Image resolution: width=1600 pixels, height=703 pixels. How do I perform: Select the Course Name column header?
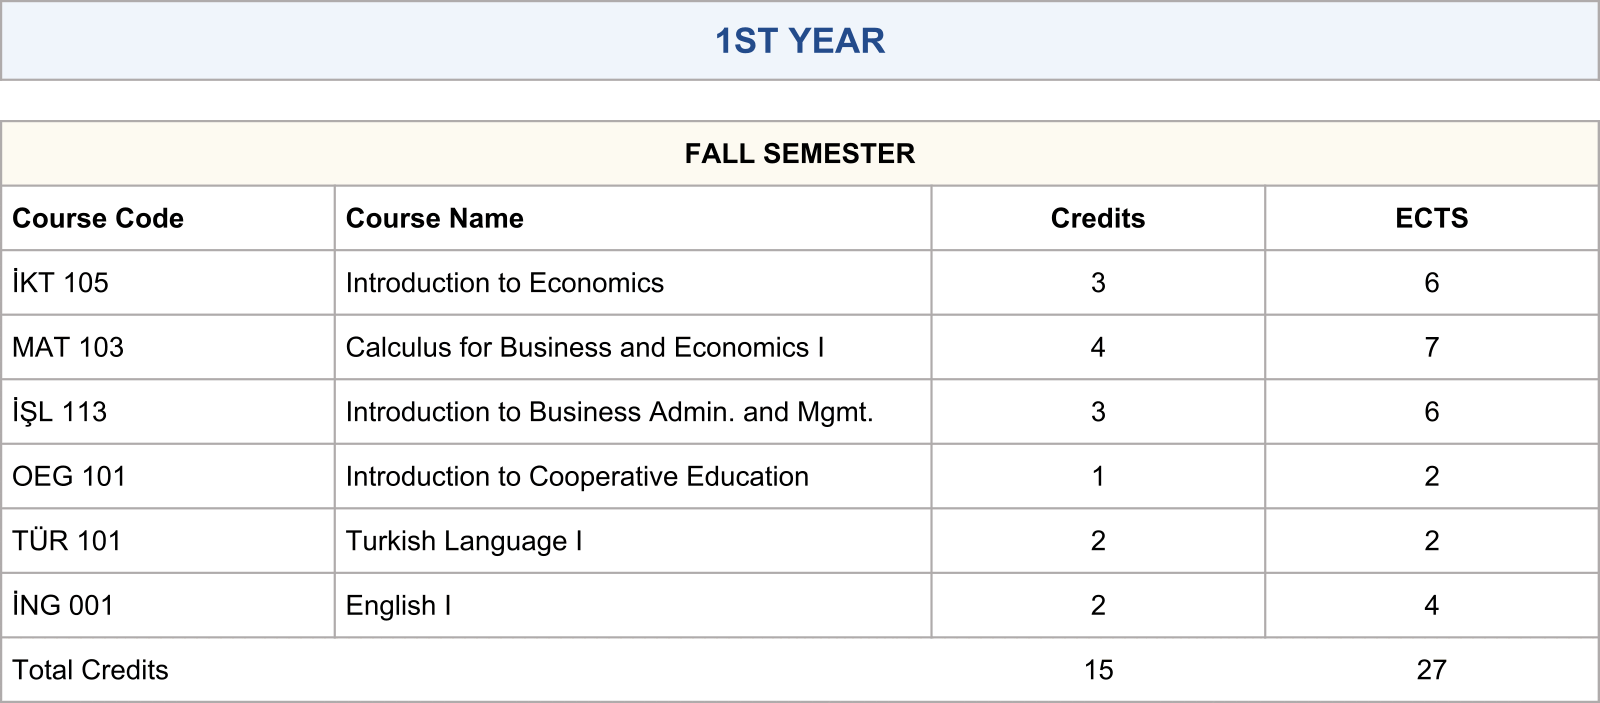(434, 218)
